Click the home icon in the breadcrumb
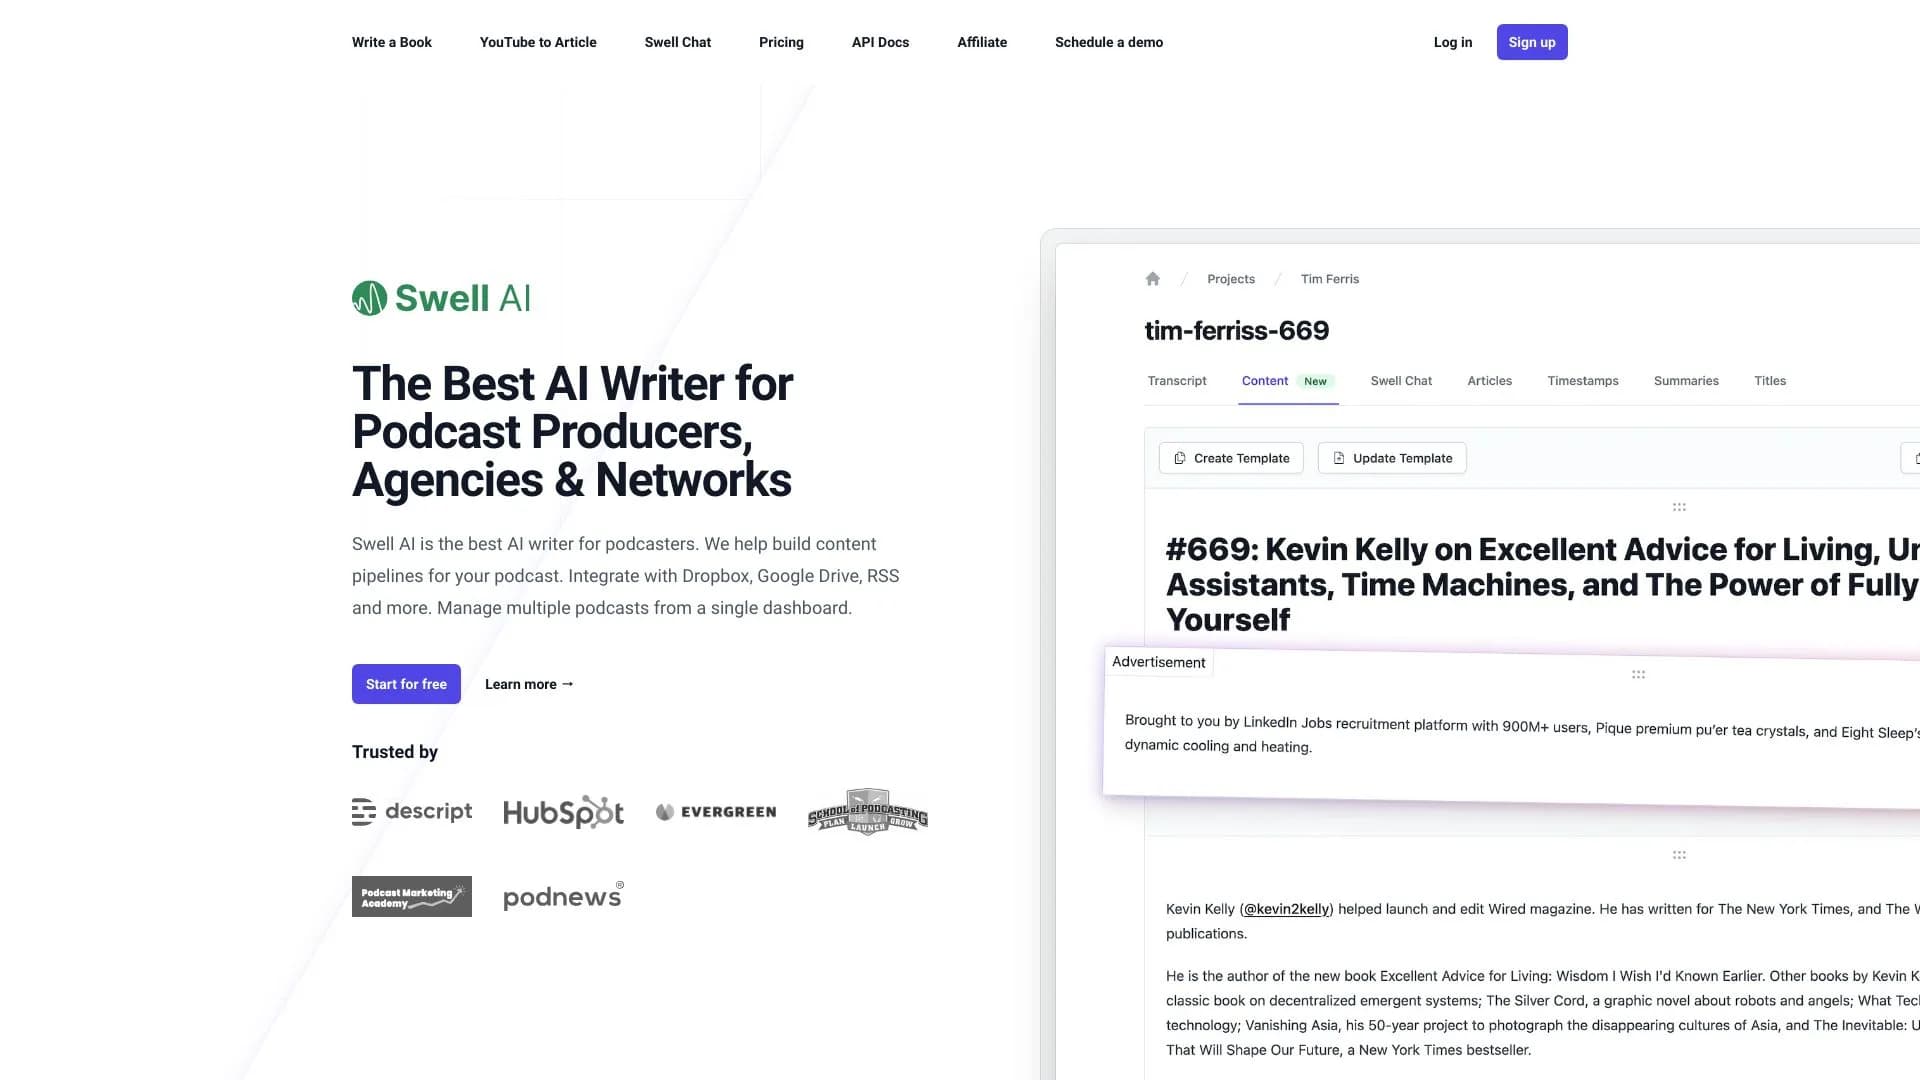Screen dimensions: 1920x1080 (x=1153, y=279)
